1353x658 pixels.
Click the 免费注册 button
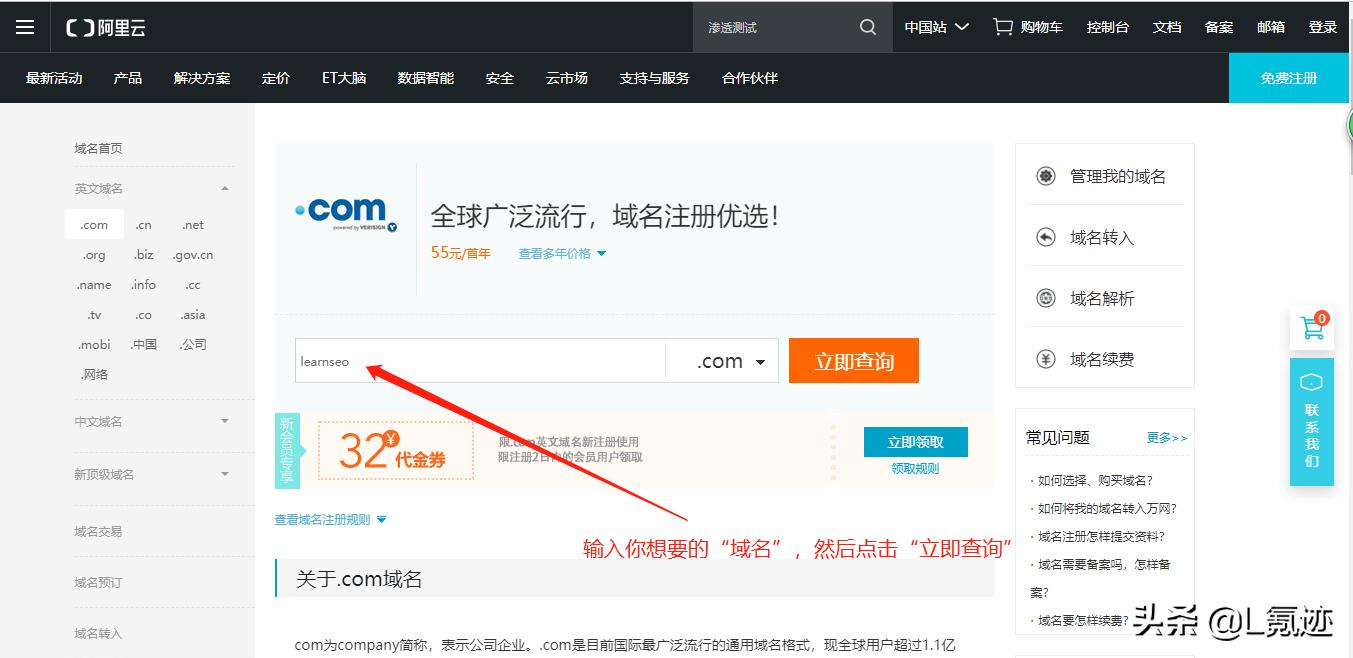(x=1288, y=77)
